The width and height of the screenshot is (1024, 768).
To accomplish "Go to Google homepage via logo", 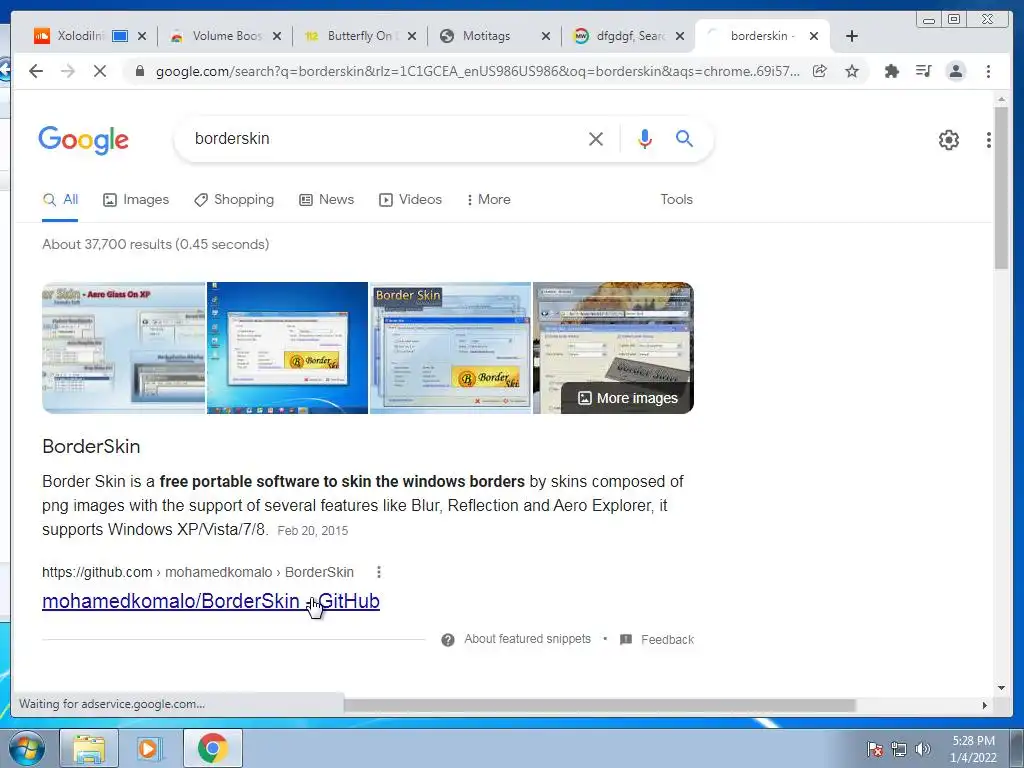I will [84, 140].
